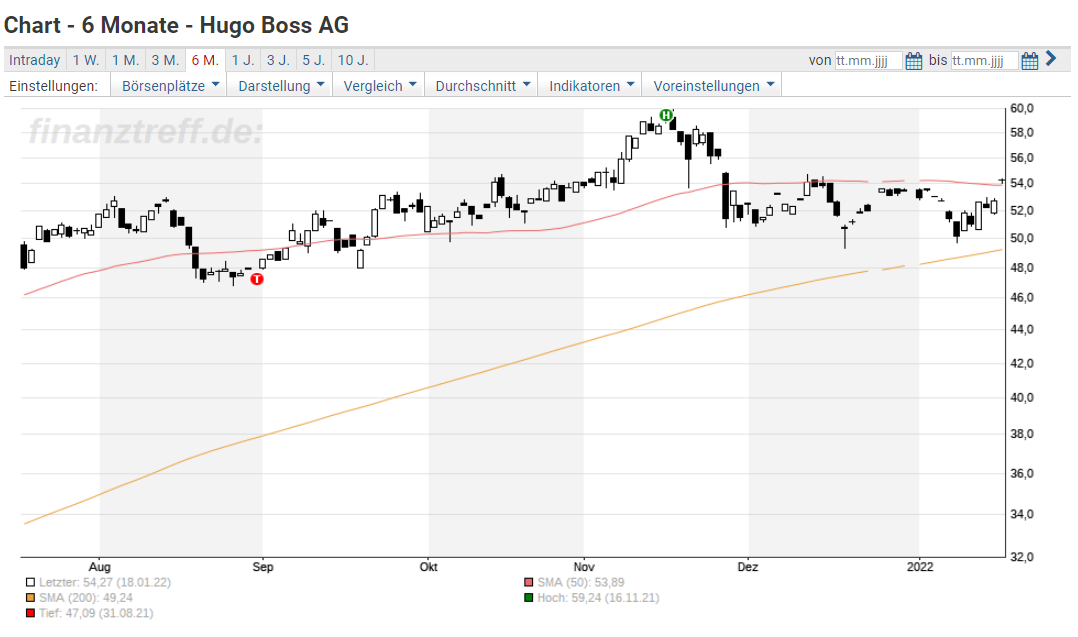
Task: Click the green Hoch legend swatch
Action: pos(528,598)
